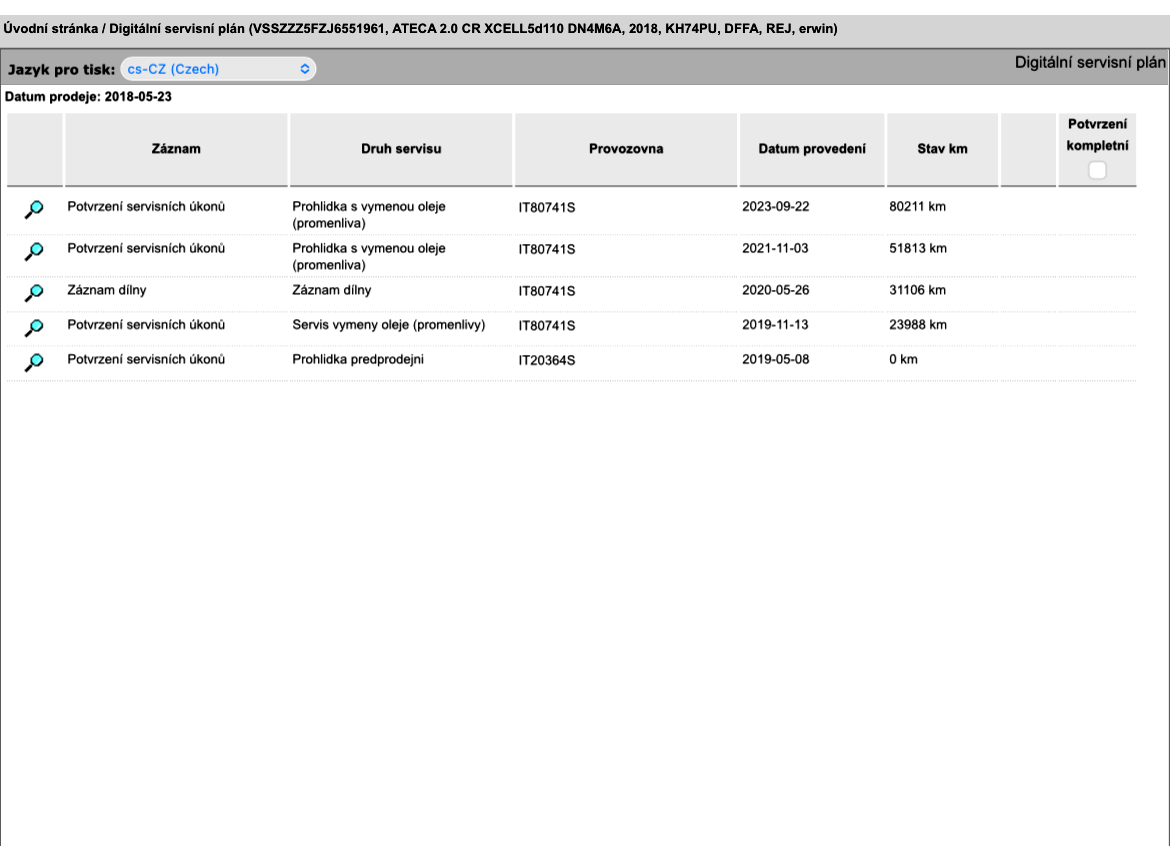Select the 31106 km mileage cell
Image resolution: width=1170 pixels, height=846 pixels.
[917, 290]
